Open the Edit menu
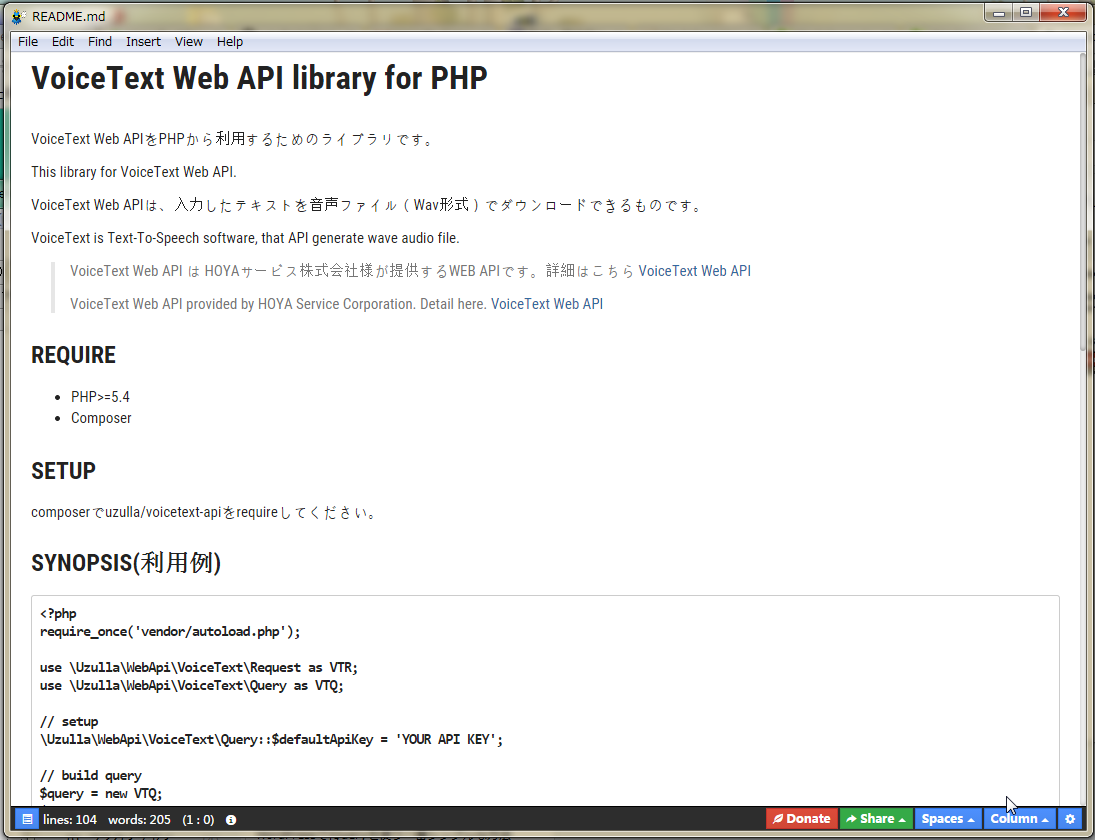 (63, 42)
